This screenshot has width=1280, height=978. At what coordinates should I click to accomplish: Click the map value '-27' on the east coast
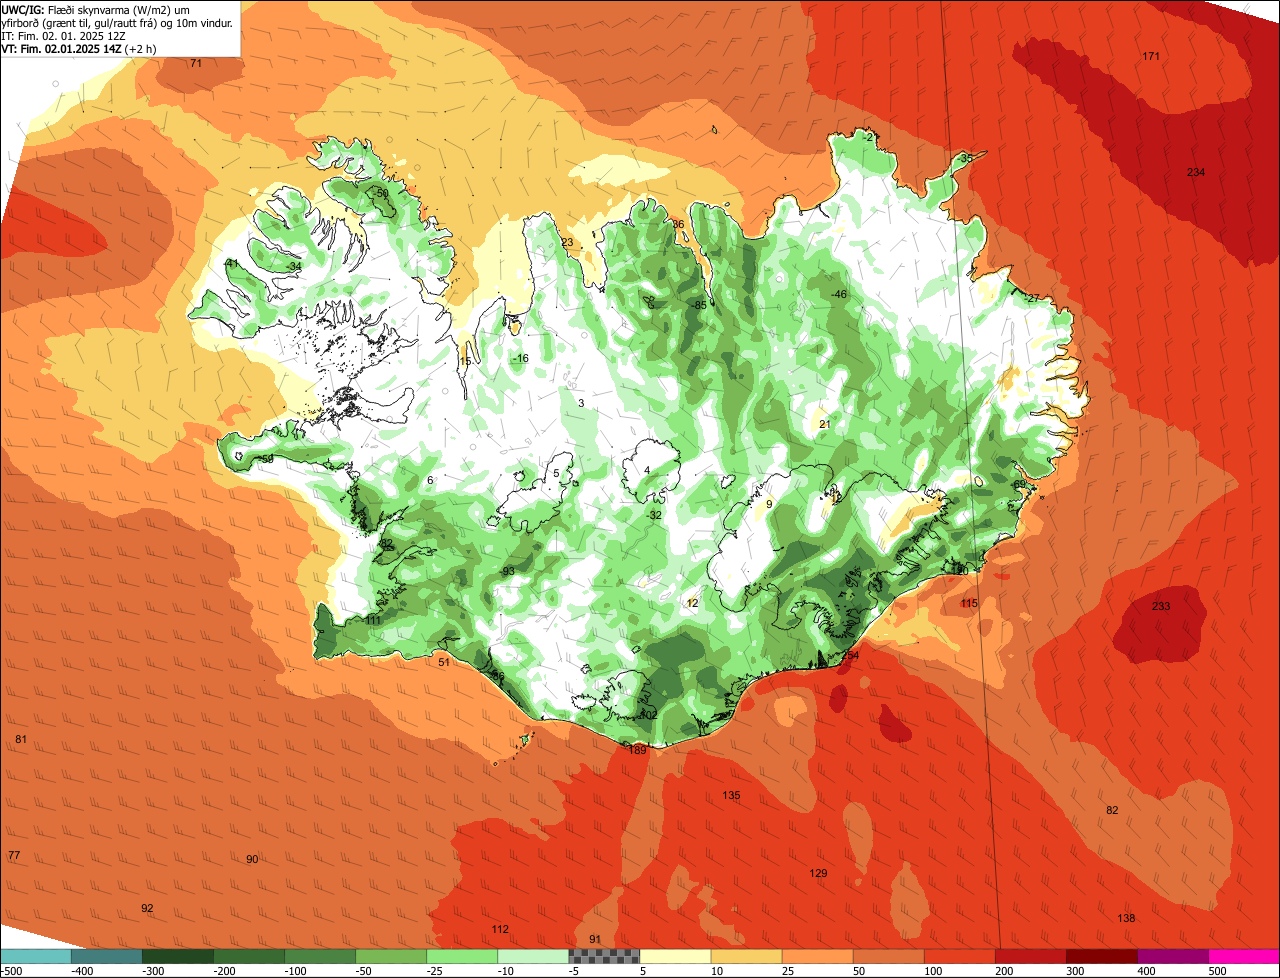1033,298
